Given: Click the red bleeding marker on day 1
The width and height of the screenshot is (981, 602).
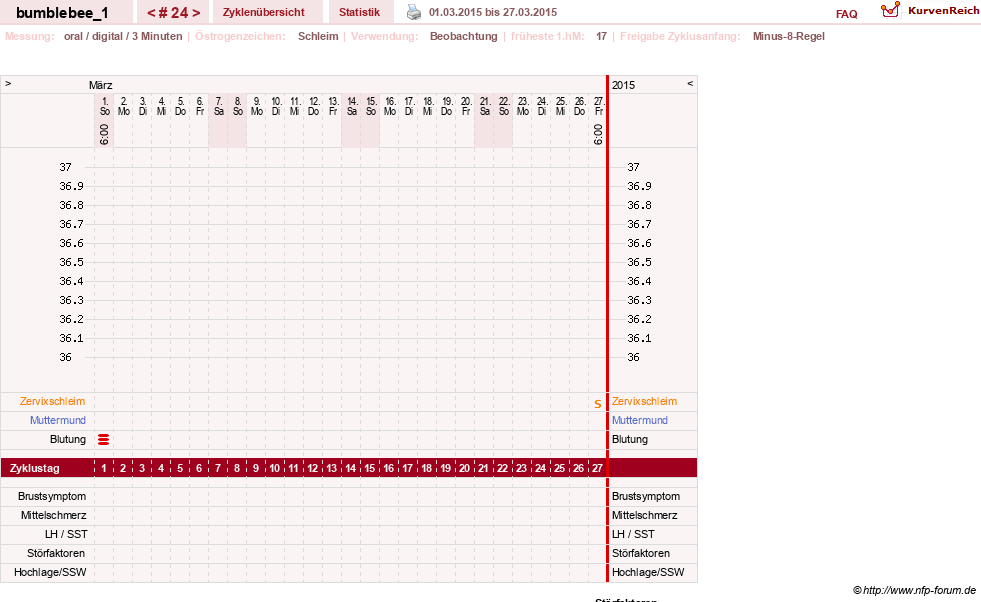Looking at the screenshot, I should pos(104,440).
